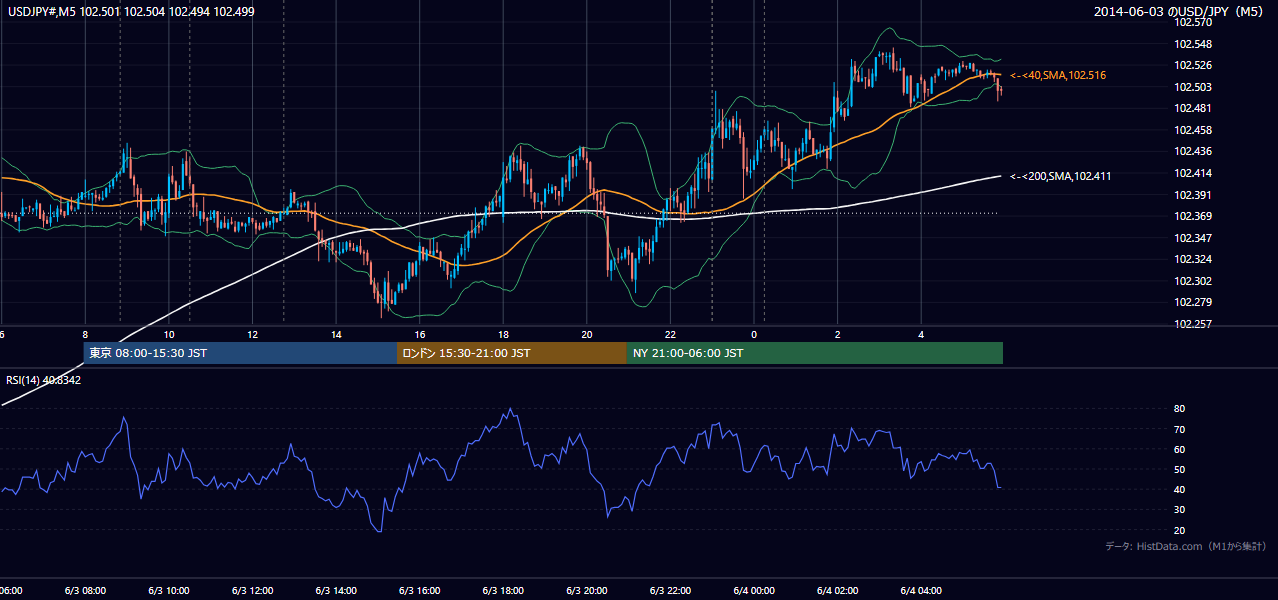Click the RSI(14) indicator label
1278x600 pixels.
(44, 380)
